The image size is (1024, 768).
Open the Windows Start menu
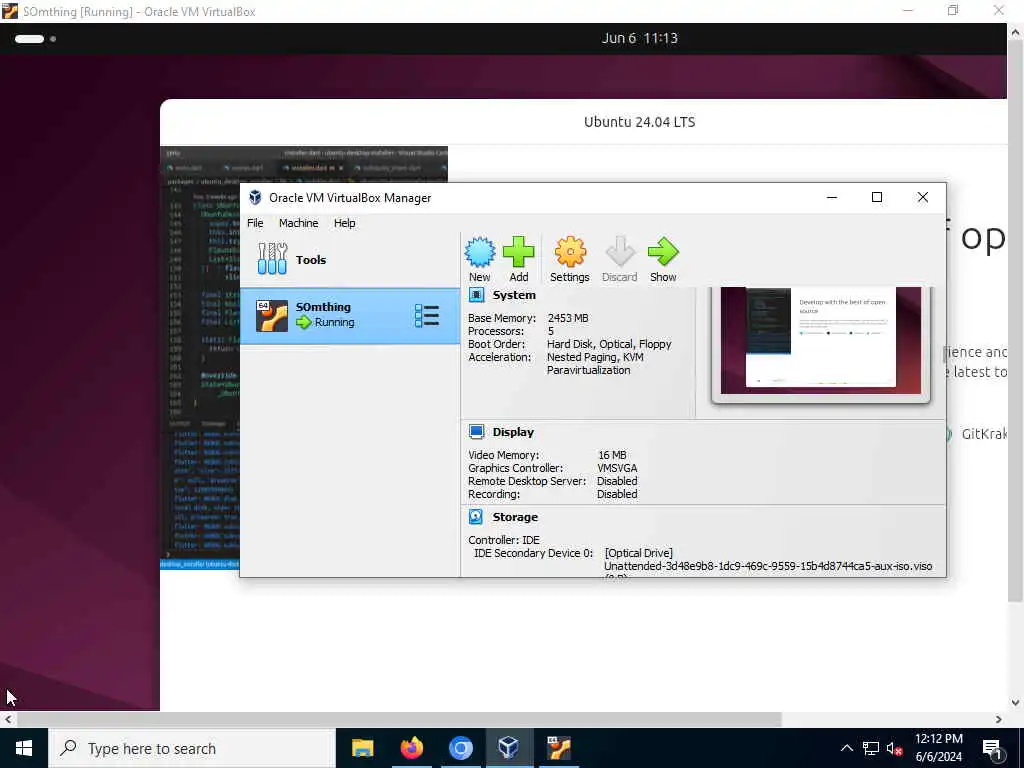[x=24, y=748]
